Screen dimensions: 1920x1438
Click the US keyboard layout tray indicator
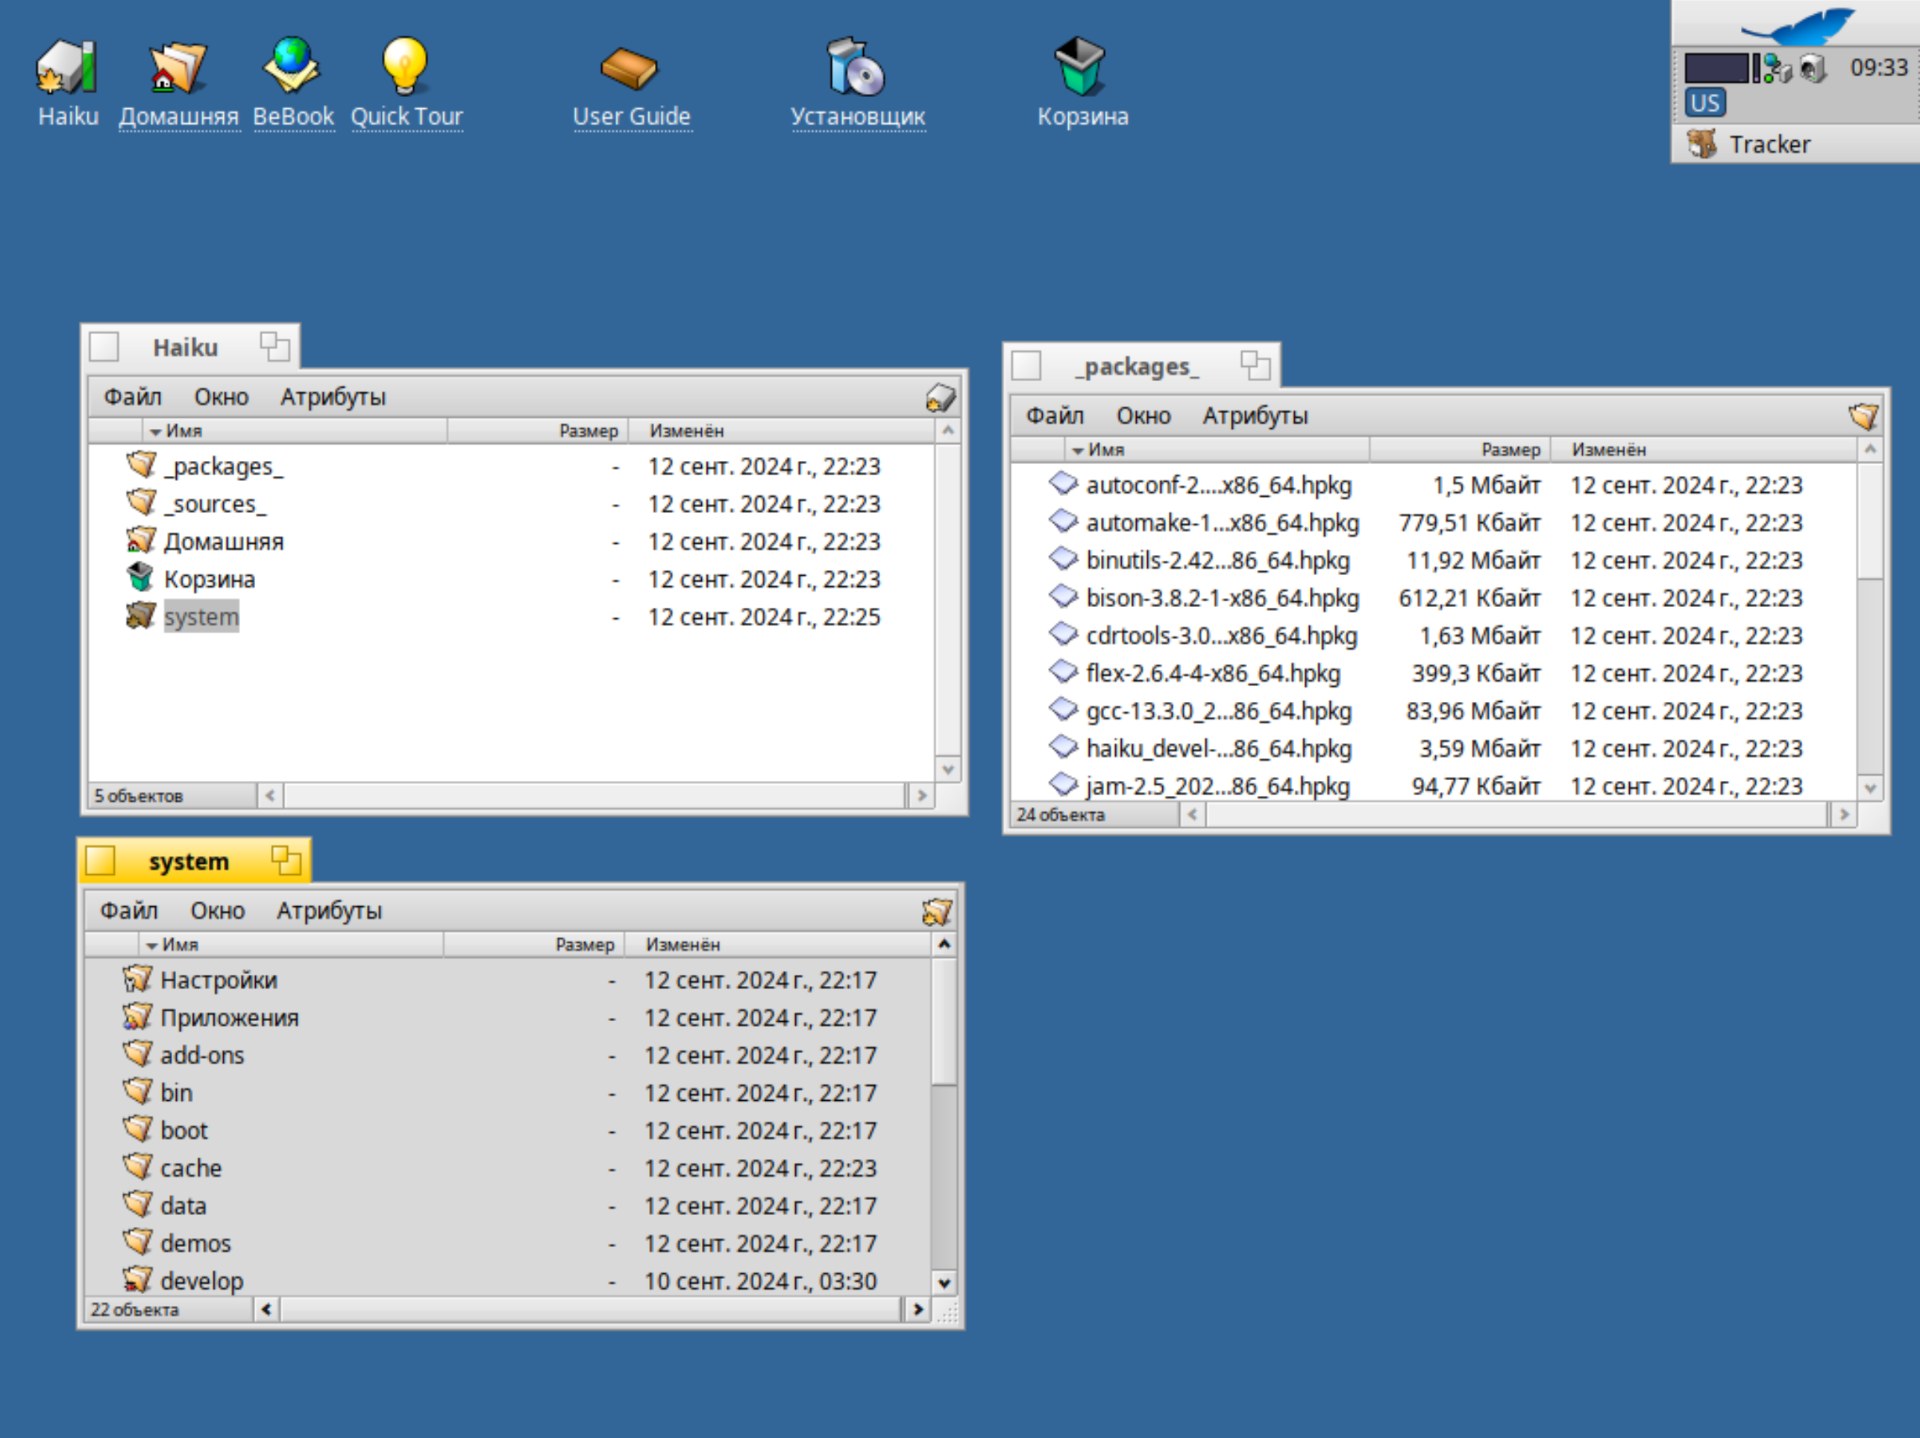click(x=1705, y=103)
